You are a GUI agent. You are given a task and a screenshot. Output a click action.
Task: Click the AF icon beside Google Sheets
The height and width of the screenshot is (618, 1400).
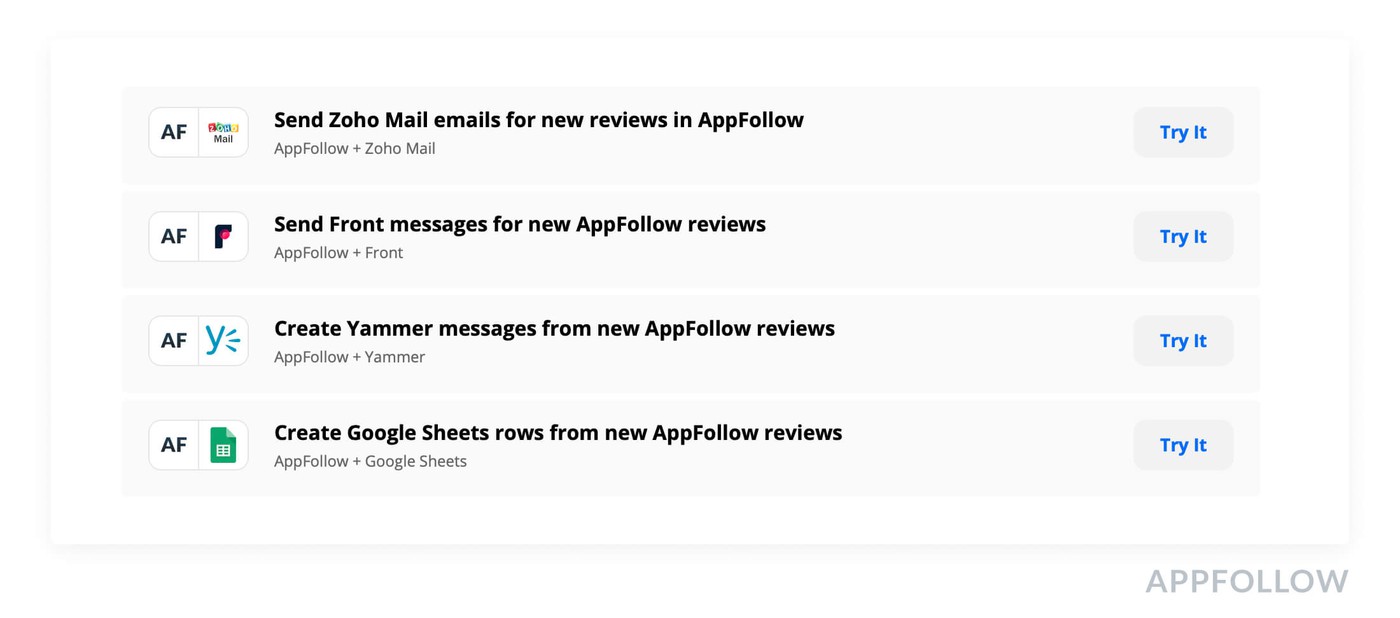(174, 445)
